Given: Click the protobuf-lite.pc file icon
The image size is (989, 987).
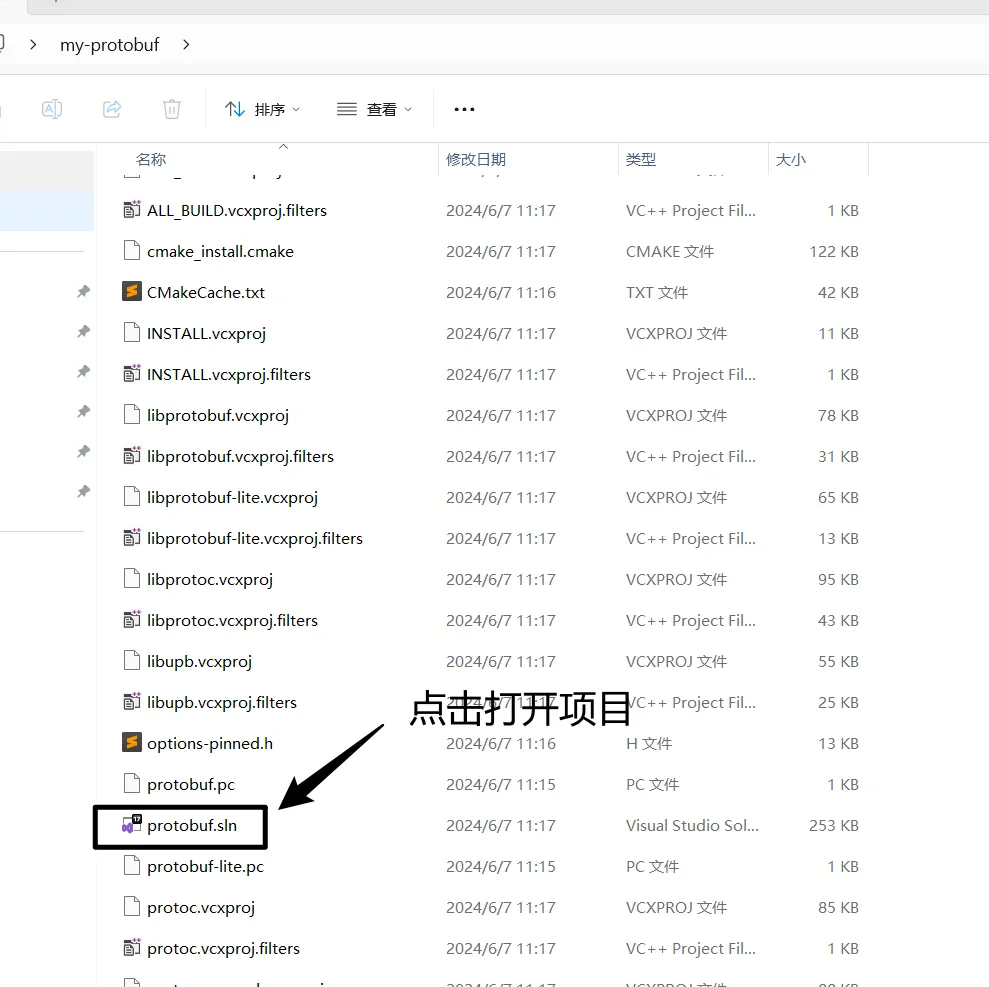Looking at the screenshot, I should coord(132,865).
